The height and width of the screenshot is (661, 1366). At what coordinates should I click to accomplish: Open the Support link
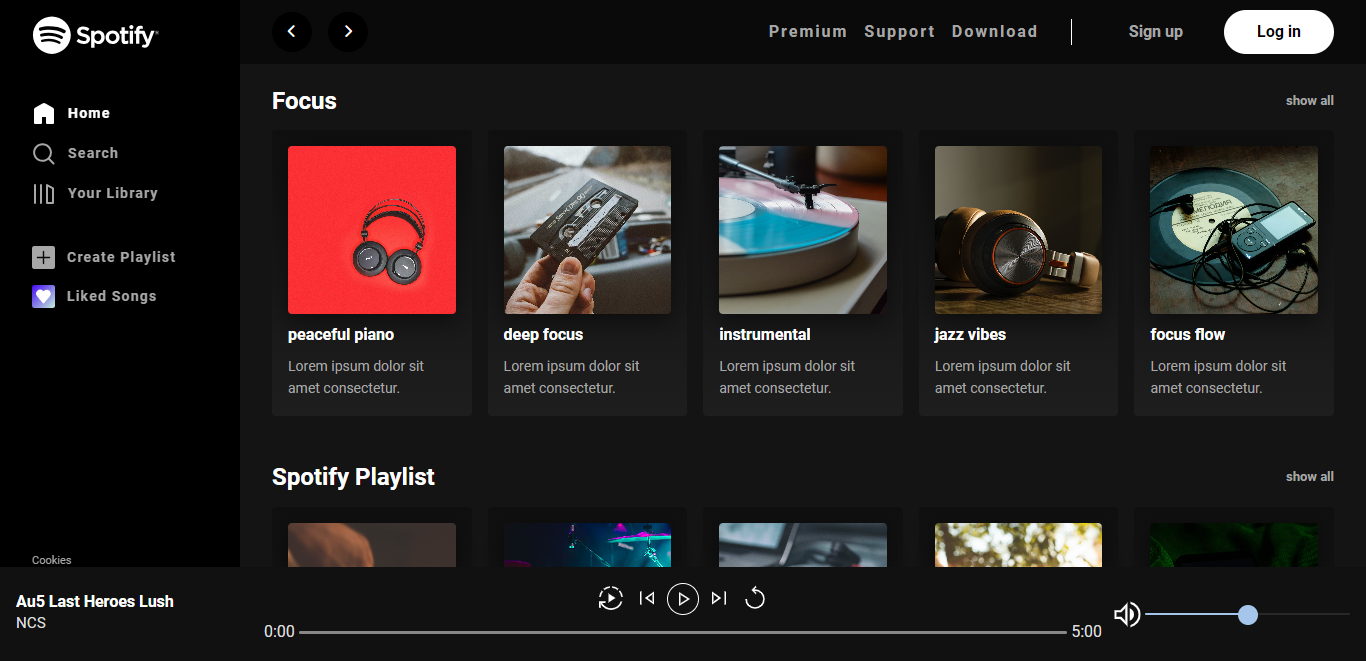(x=900, y=31)
